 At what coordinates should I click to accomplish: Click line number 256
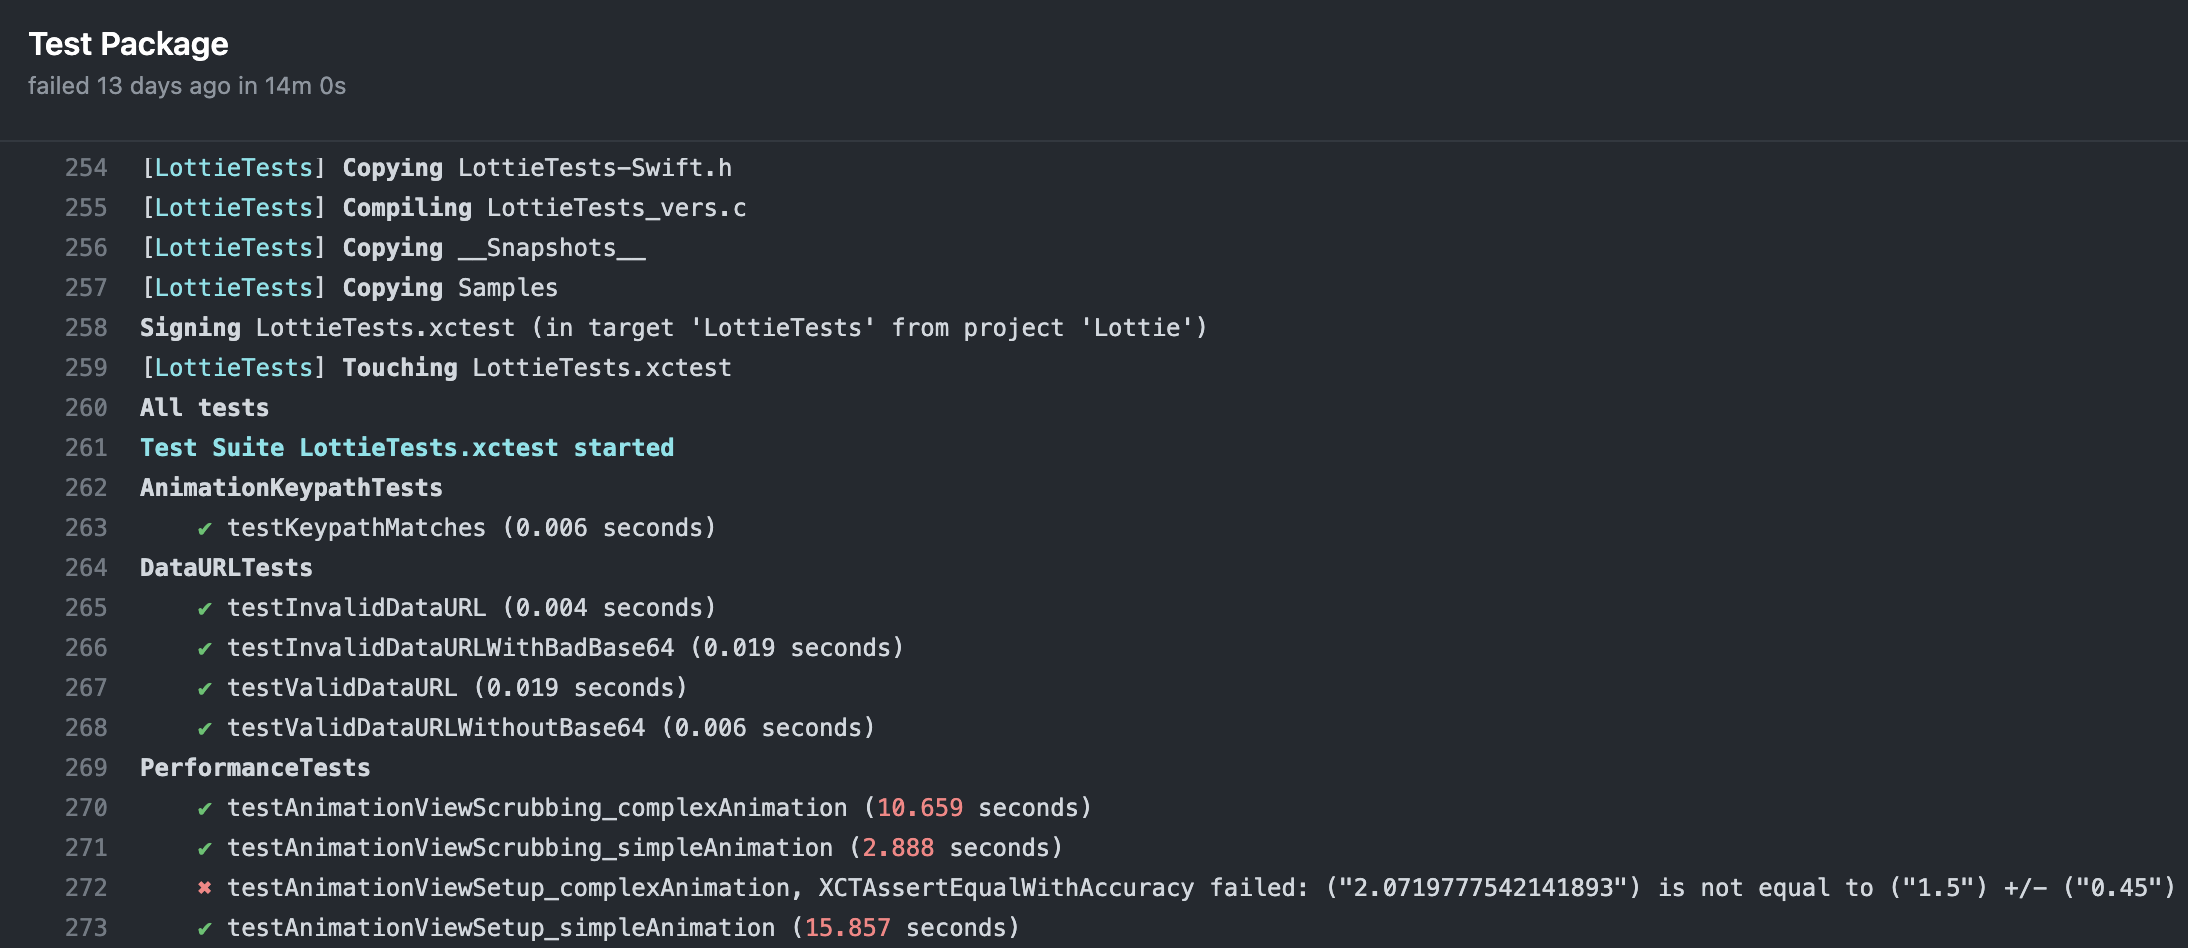86,248
